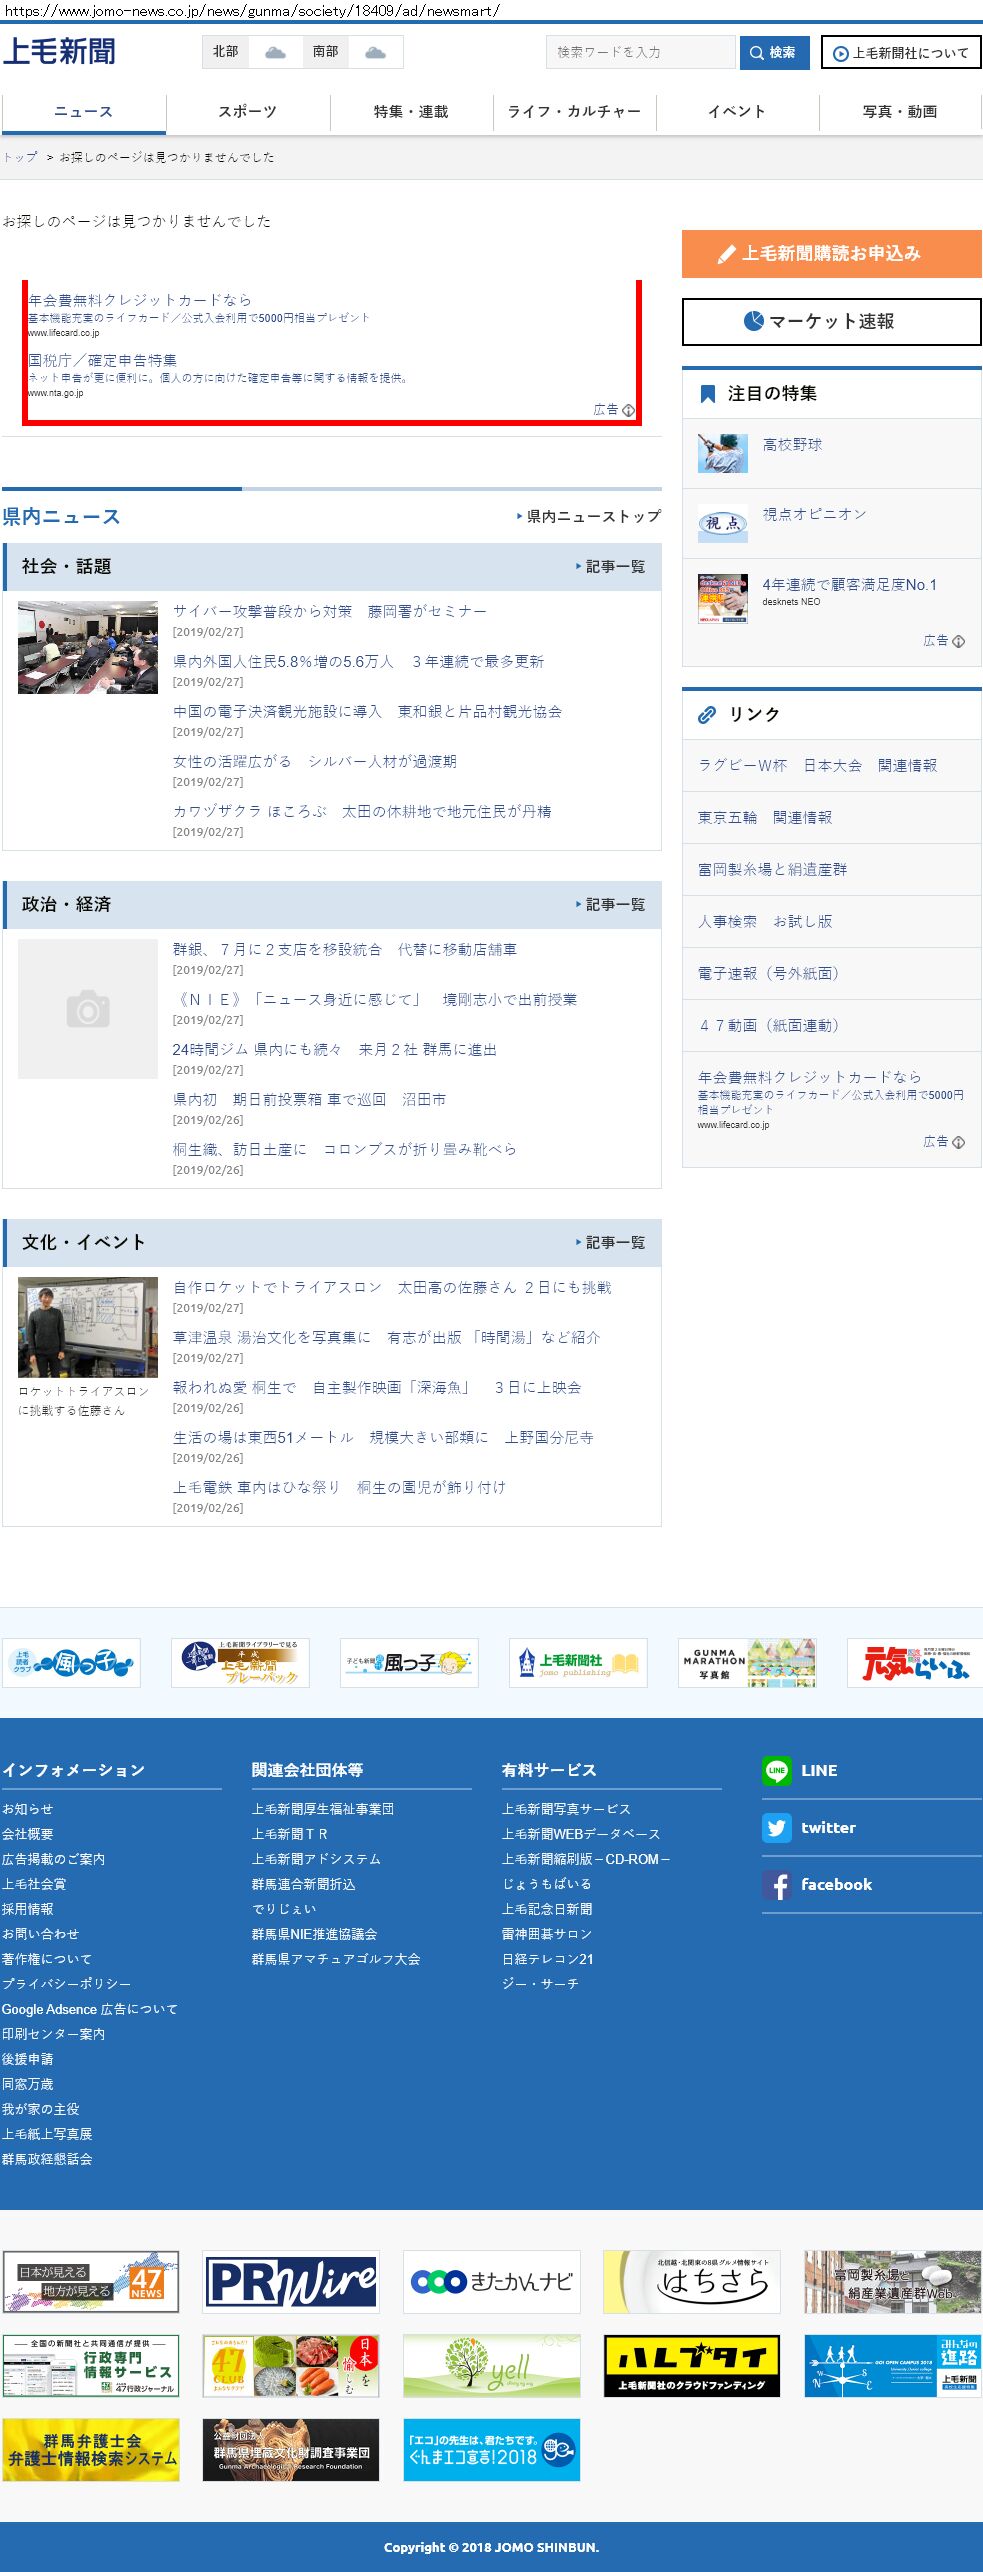Open the ライフ・カルチャー navigation tab
The height and width of the screenshot is (2572, 983).
click(x=574, y=111)
